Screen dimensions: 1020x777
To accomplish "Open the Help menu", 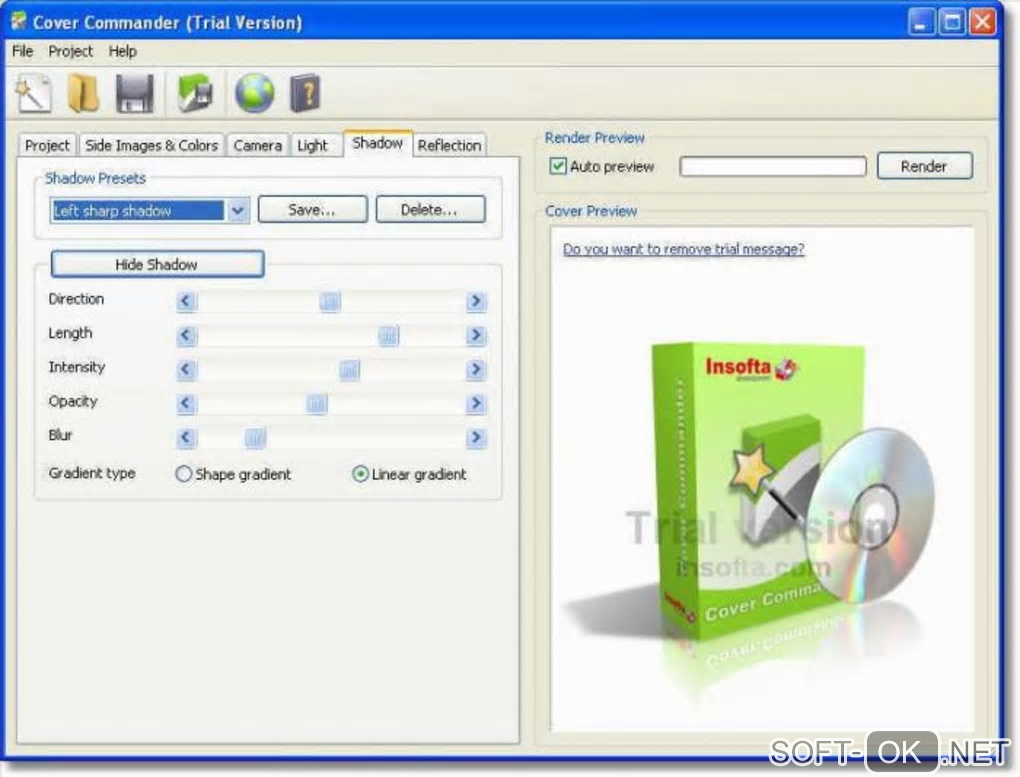I will click(122, 51).
